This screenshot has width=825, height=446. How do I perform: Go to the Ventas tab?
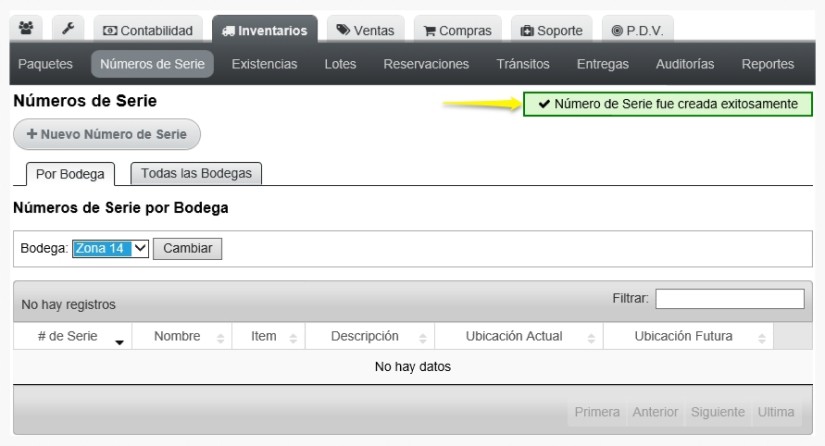coord(366,30)
